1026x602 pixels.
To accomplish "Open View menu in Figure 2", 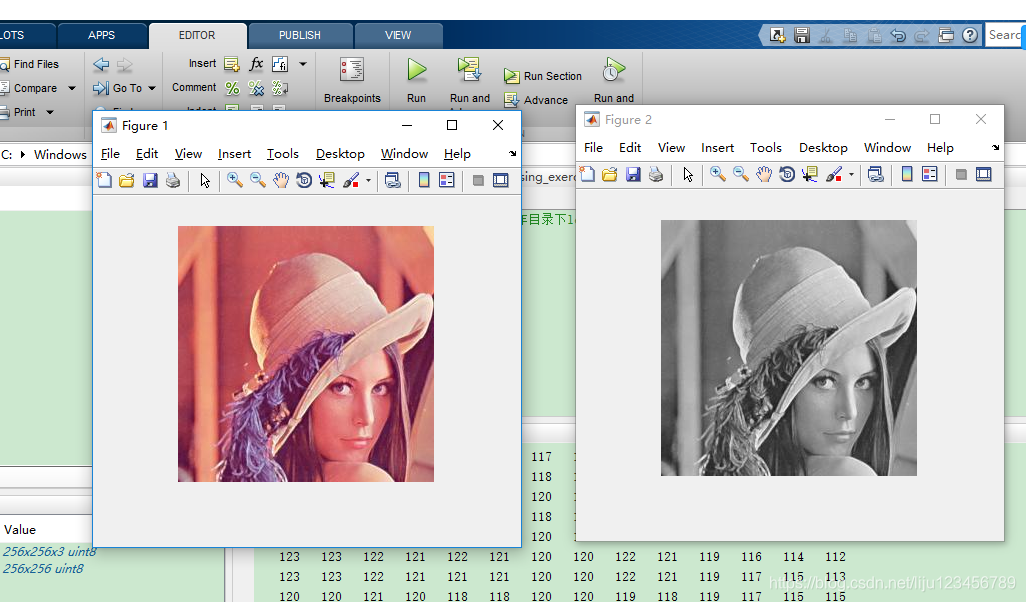I will (x=671, y=148).
